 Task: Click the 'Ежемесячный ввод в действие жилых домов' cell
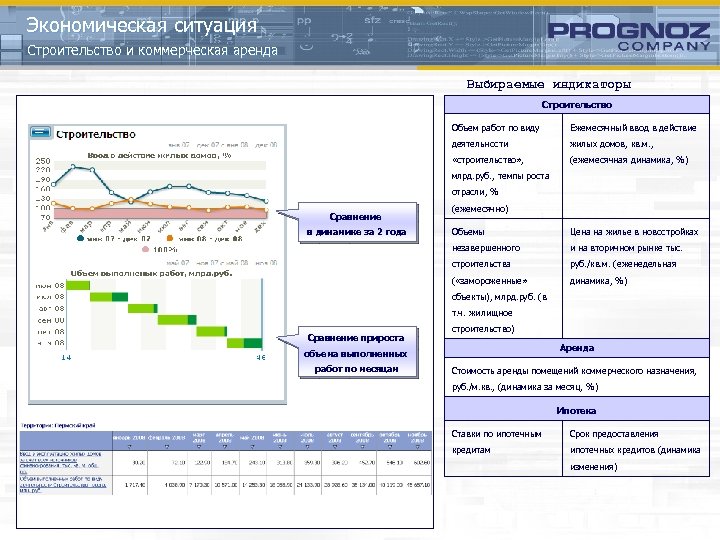636,166
